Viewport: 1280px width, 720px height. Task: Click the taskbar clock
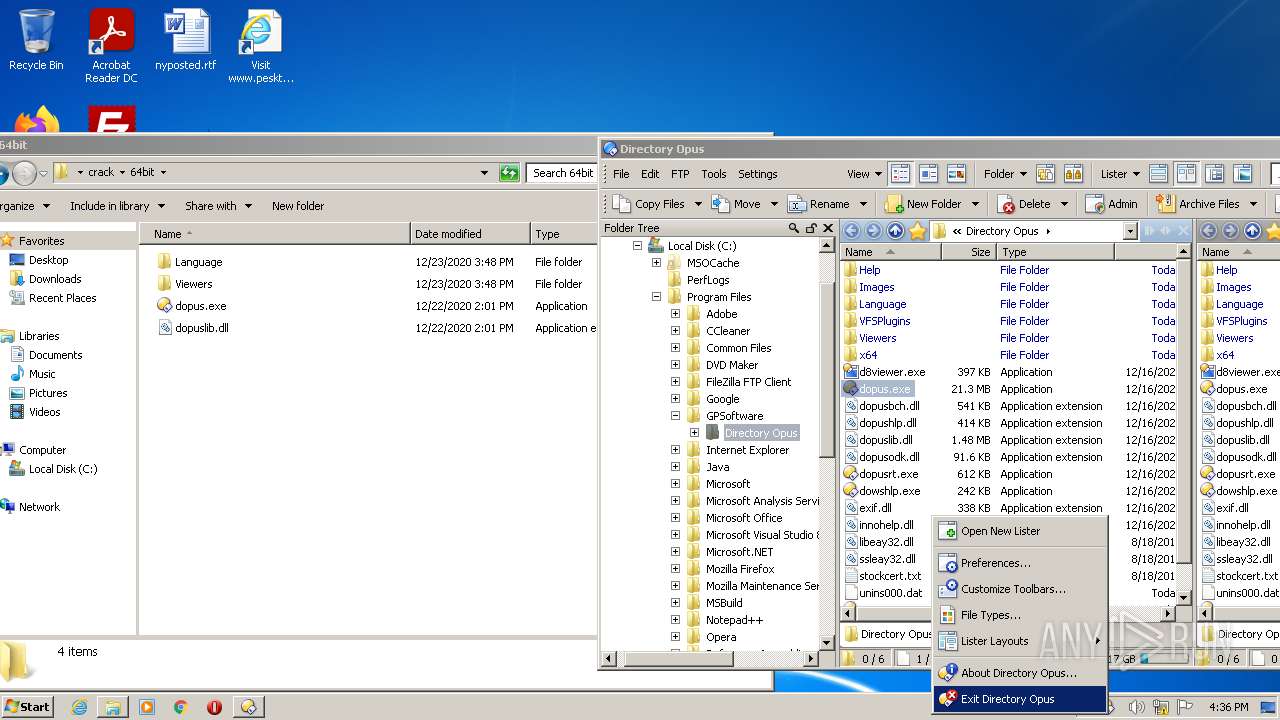point(1228,707)
